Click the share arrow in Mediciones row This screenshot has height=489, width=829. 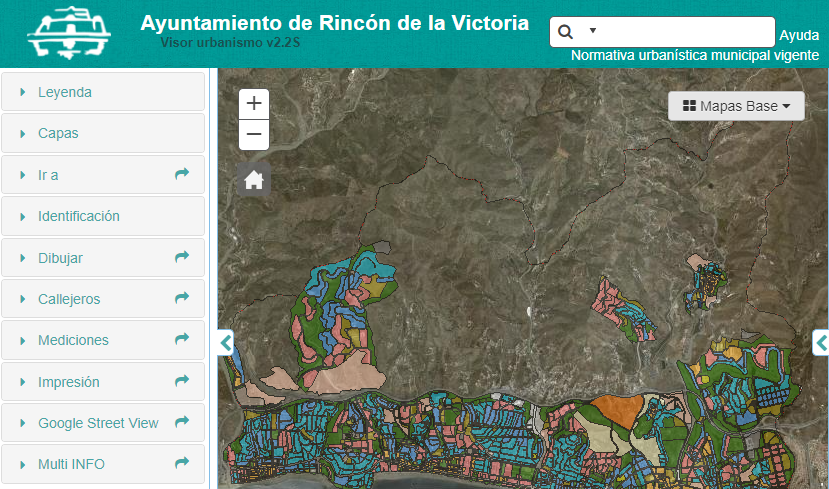tap(182, 339)
